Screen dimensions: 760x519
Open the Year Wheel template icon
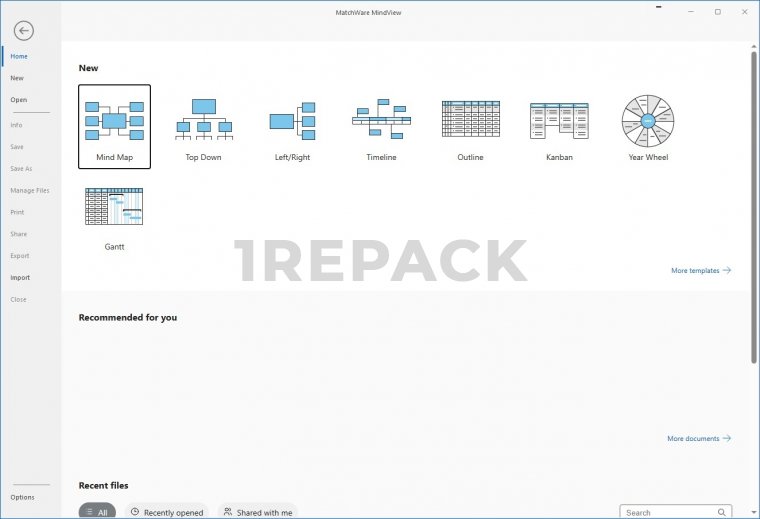pos(648,120)
